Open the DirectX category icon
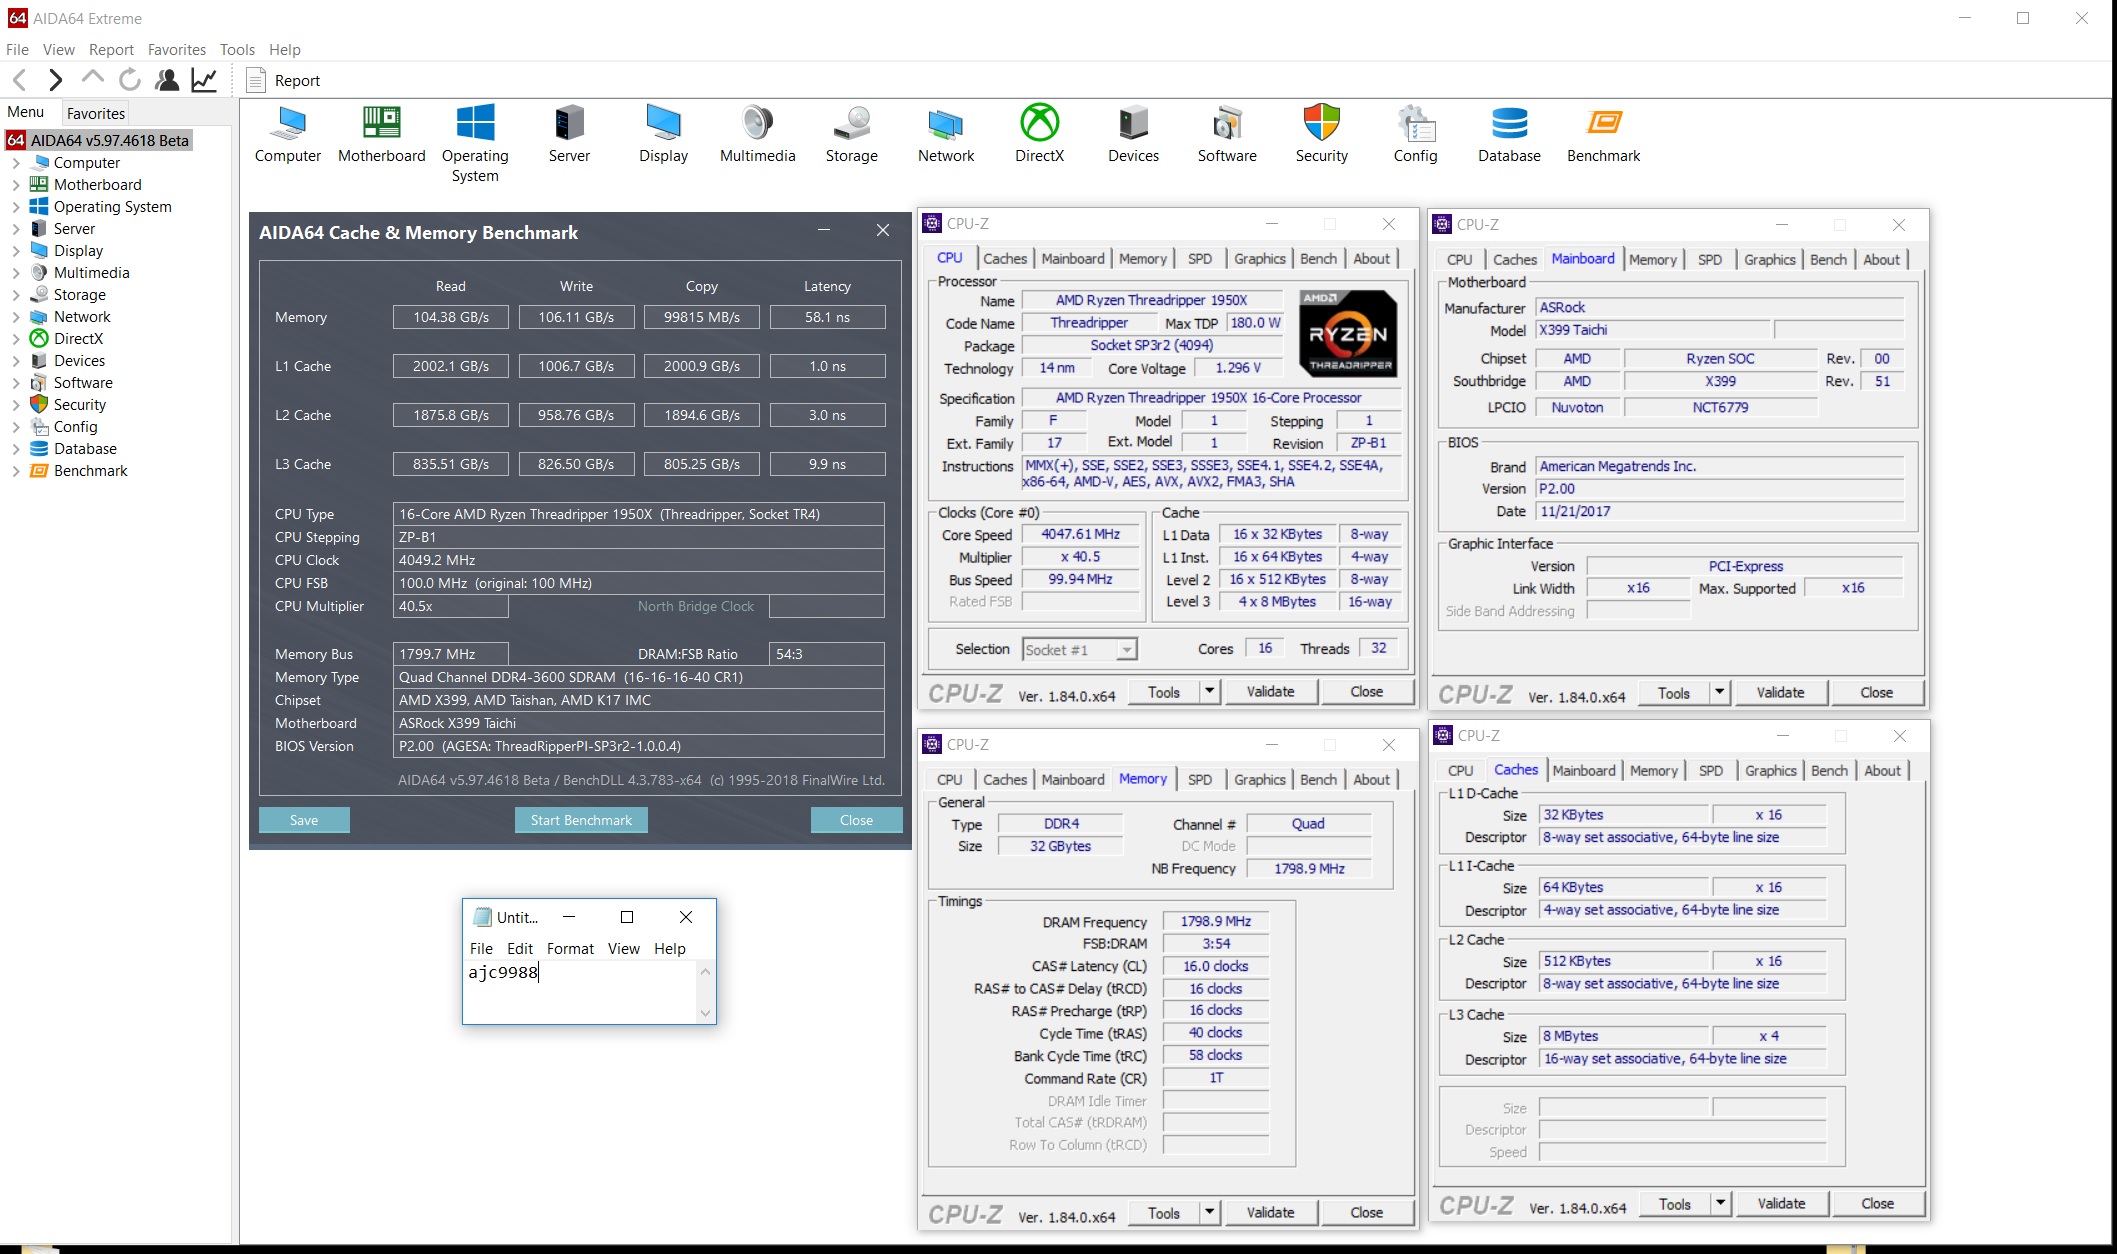The image size is (2117, 1254). tap(1039, 134)
